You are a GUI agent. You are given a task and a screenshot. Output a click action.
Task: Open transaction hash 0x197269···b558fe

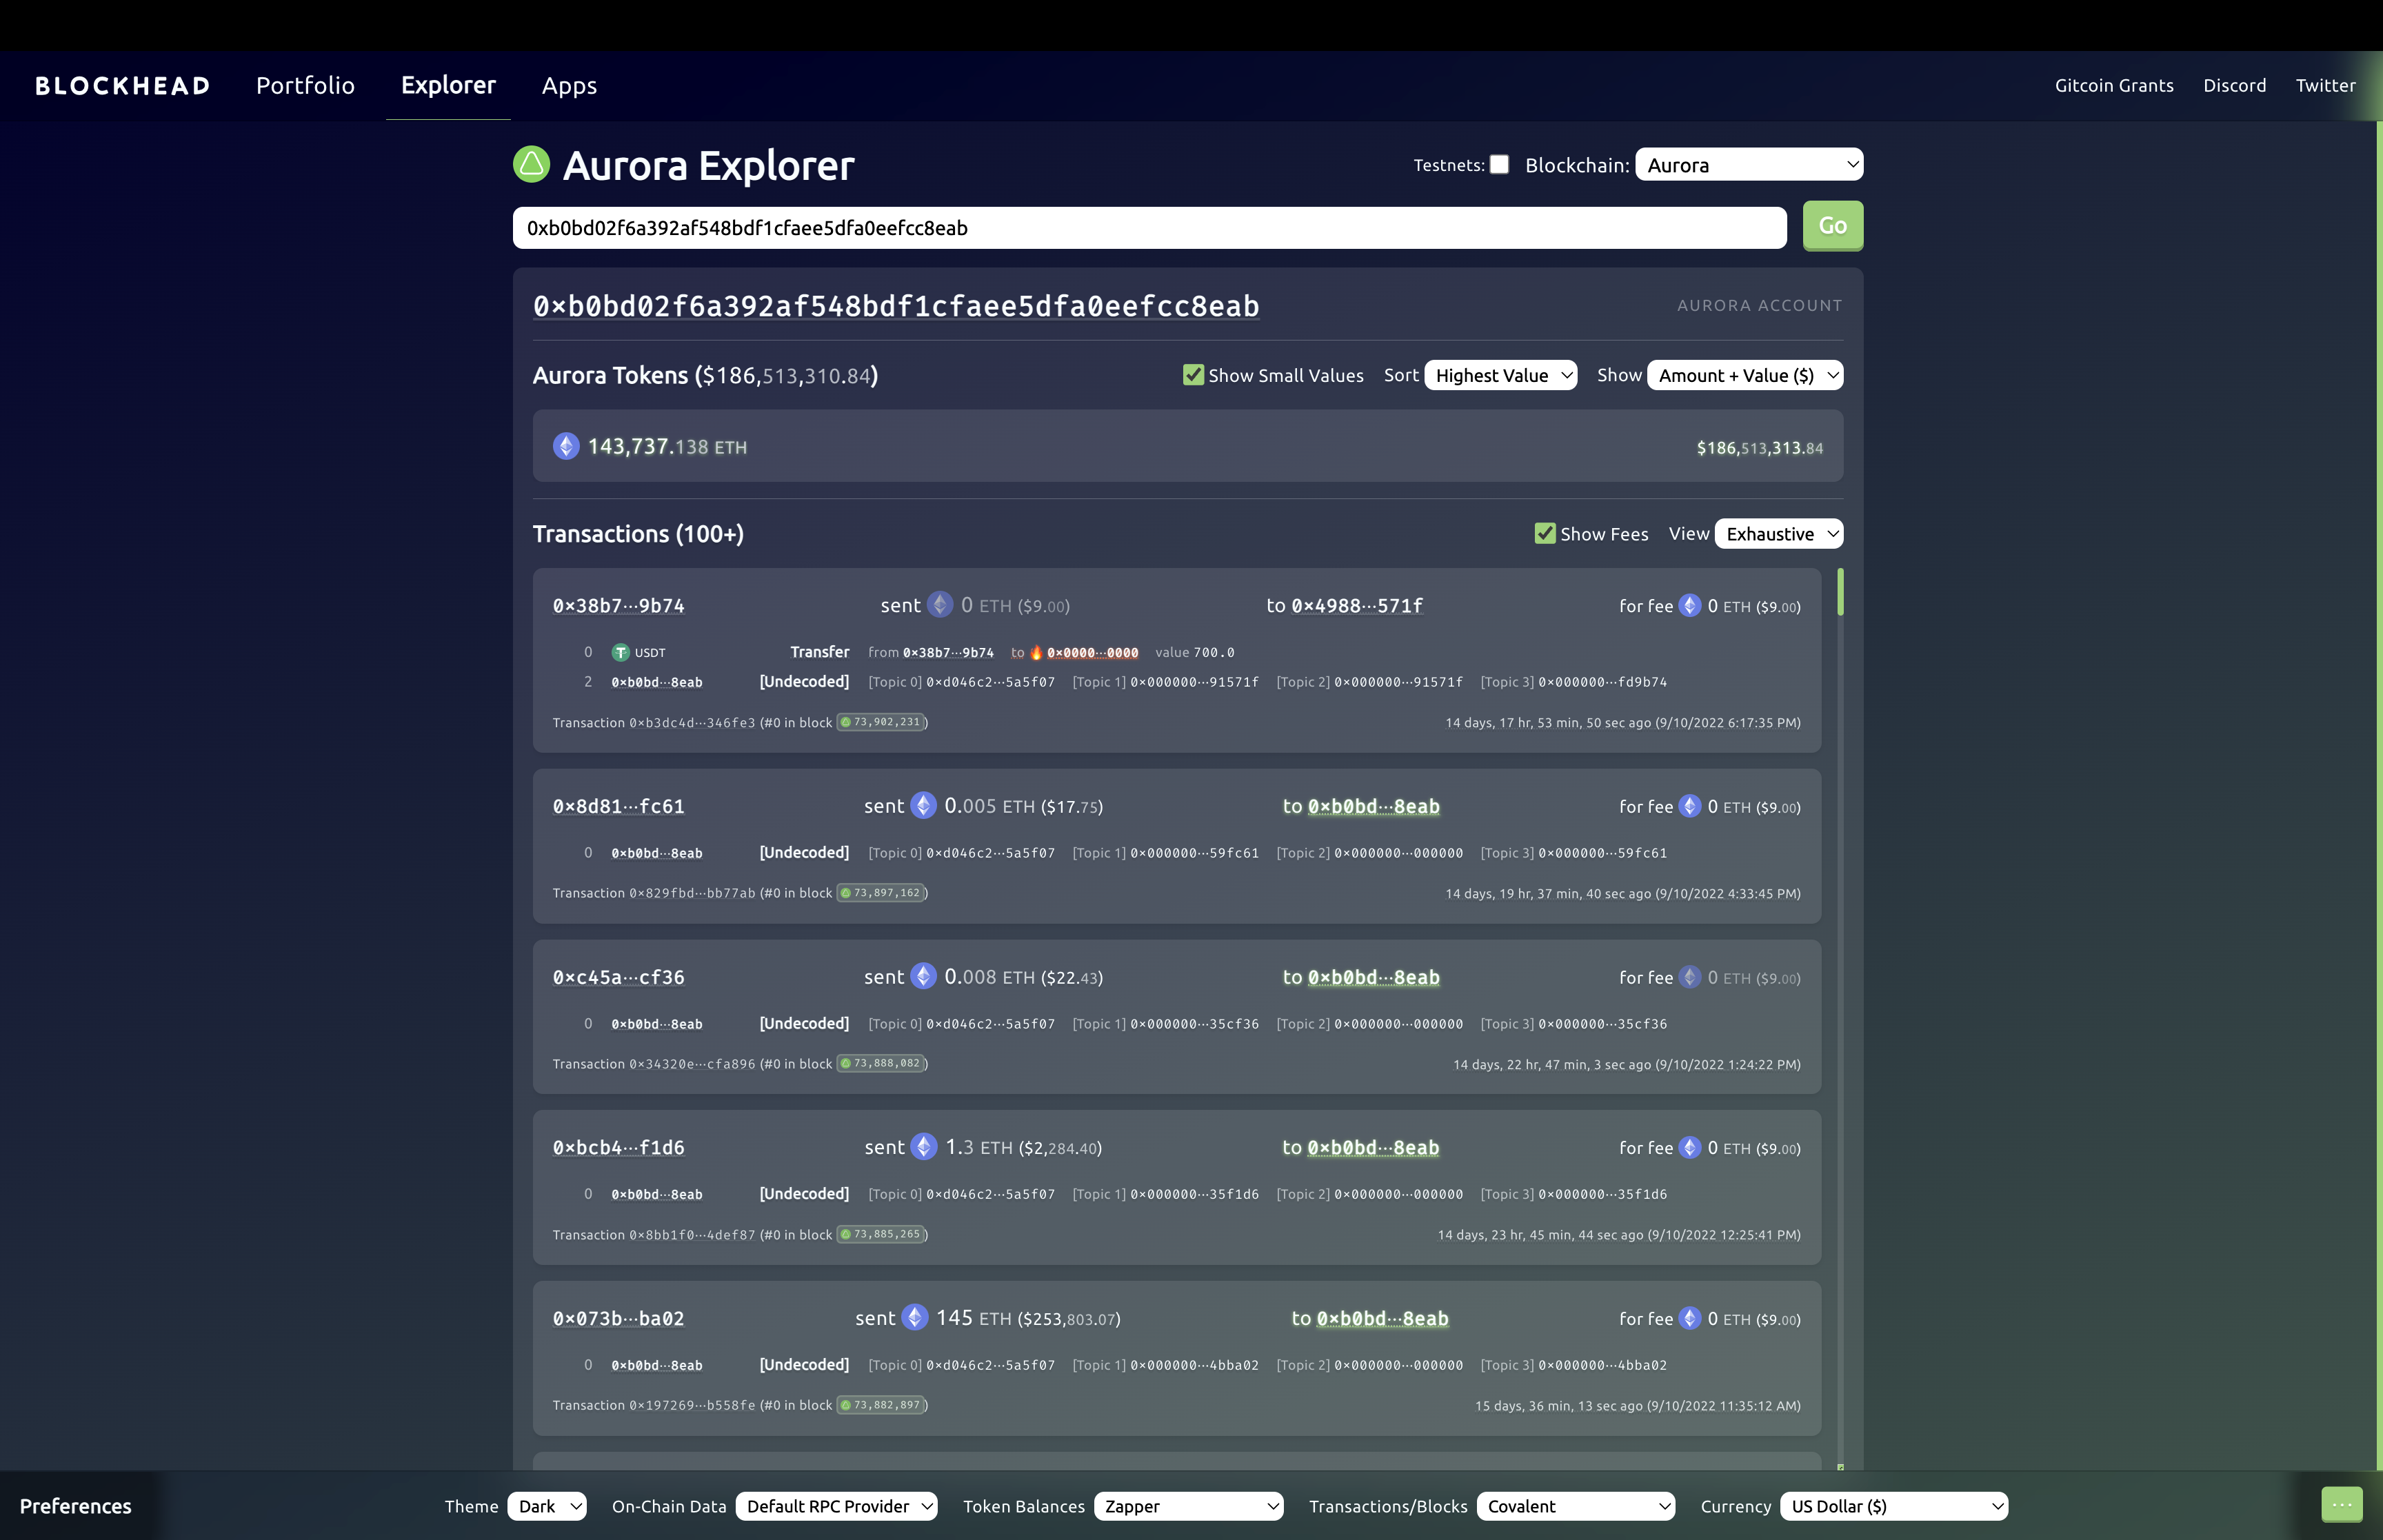click(x=692, y=1406)
